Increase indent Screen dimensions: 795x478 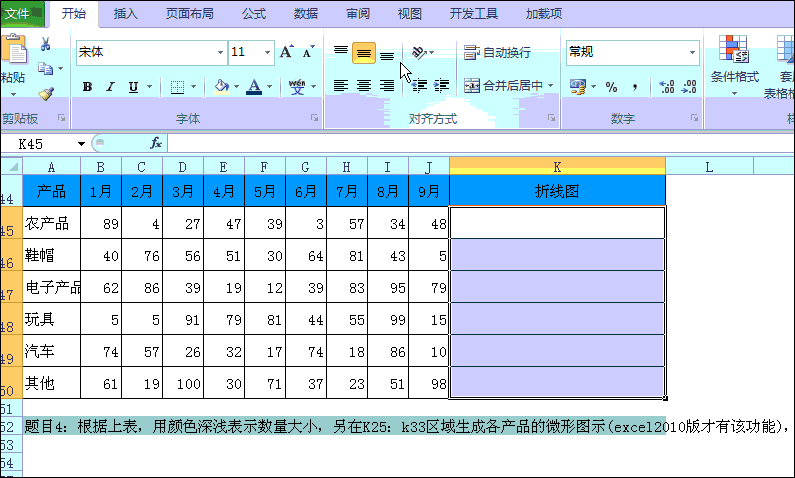tap(441, 86)
